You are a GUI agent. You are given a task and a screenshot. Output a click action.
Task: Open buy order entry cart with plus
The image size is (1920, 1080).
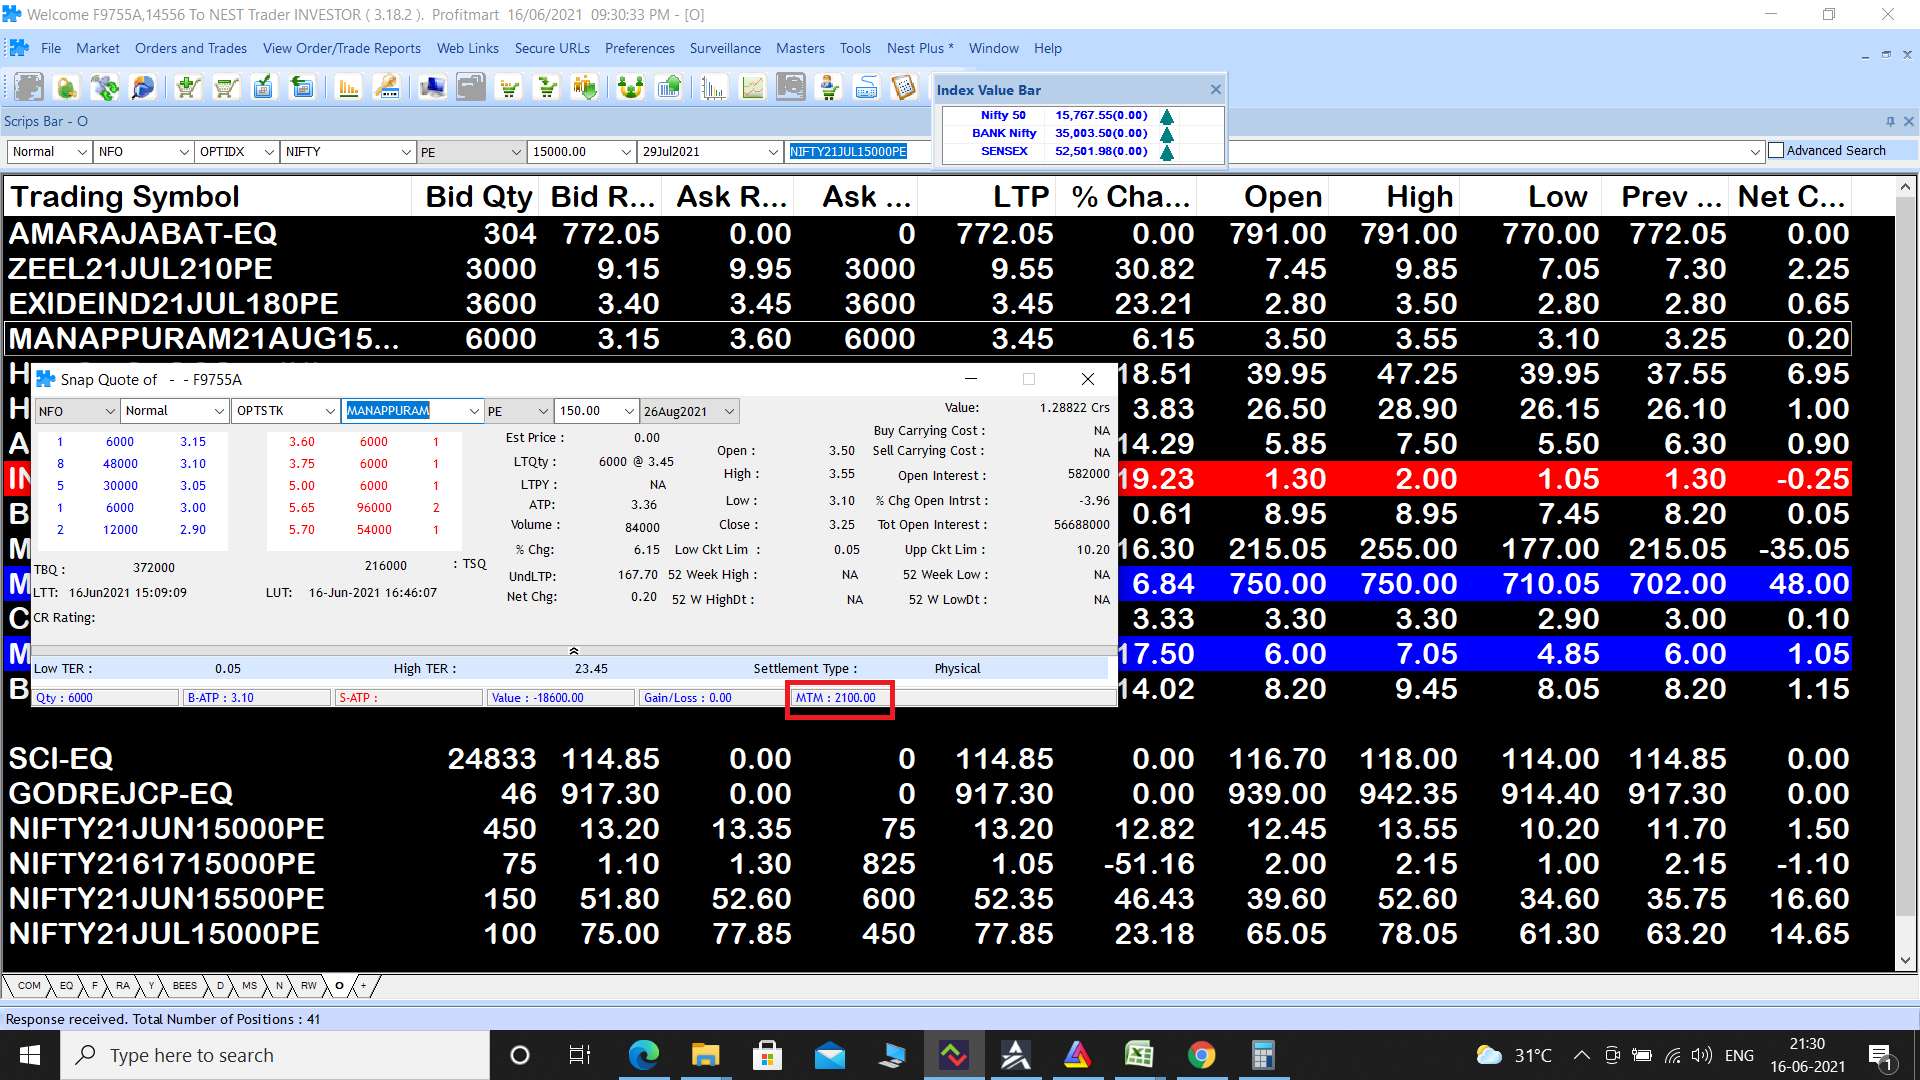187,88
